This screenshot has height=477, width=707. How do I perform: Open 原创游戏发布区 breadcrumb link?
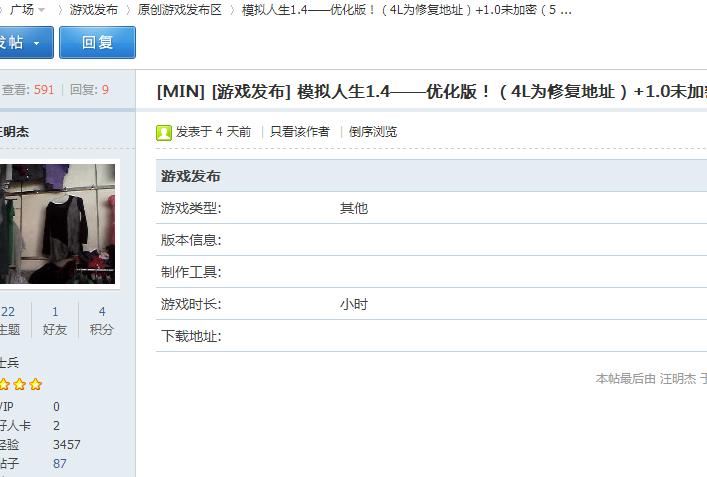coord(179,9)
